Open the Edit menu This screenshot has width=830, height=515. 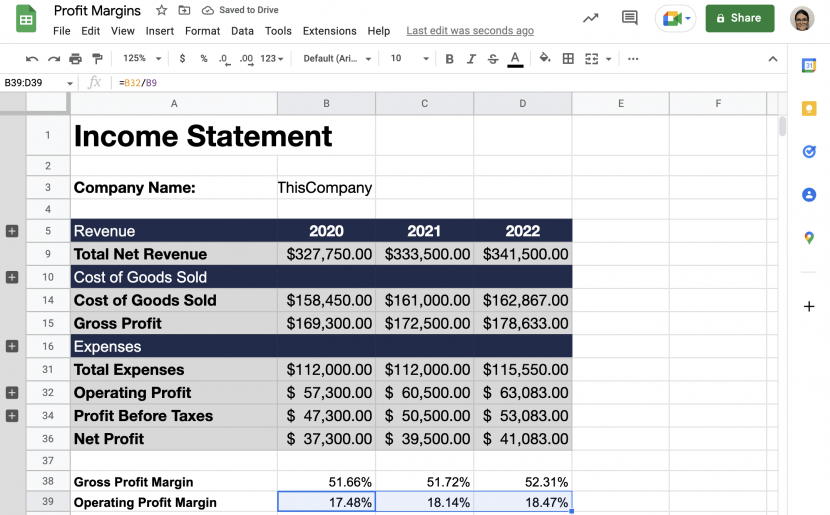coord(91,31)
